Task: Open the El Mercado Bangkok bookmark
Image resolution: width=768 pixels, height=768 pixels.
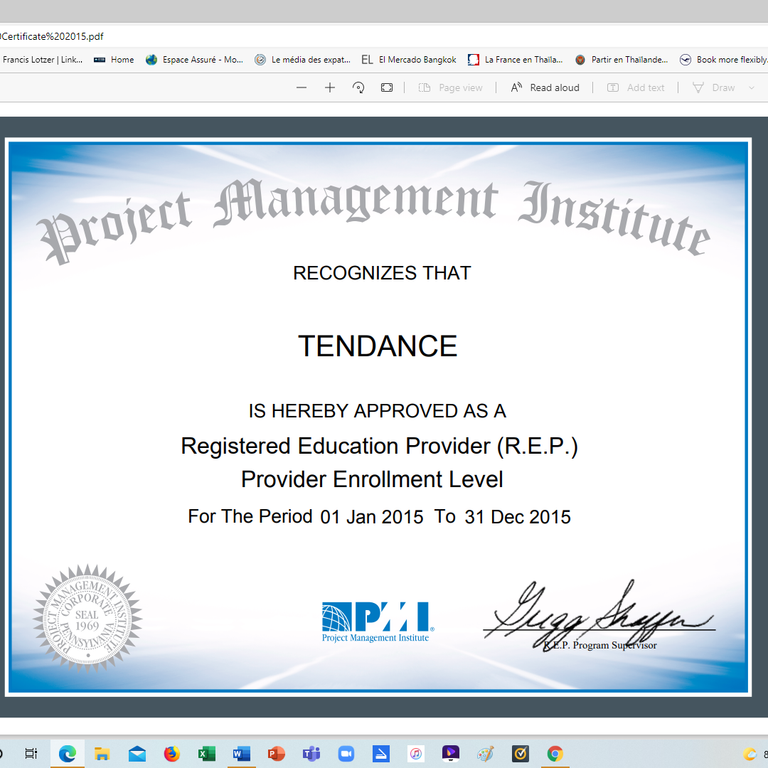Action: tap(409, 60)
